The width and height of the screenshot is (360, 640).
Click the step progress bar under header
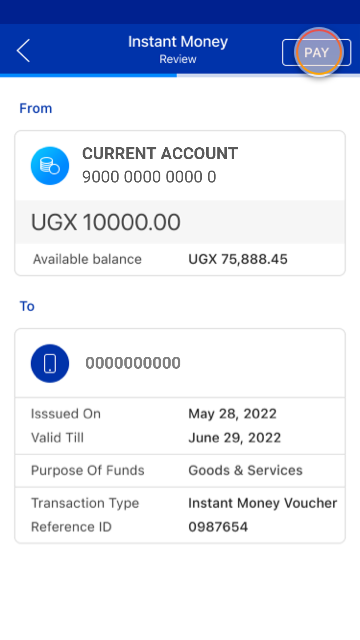click(180, 76)
